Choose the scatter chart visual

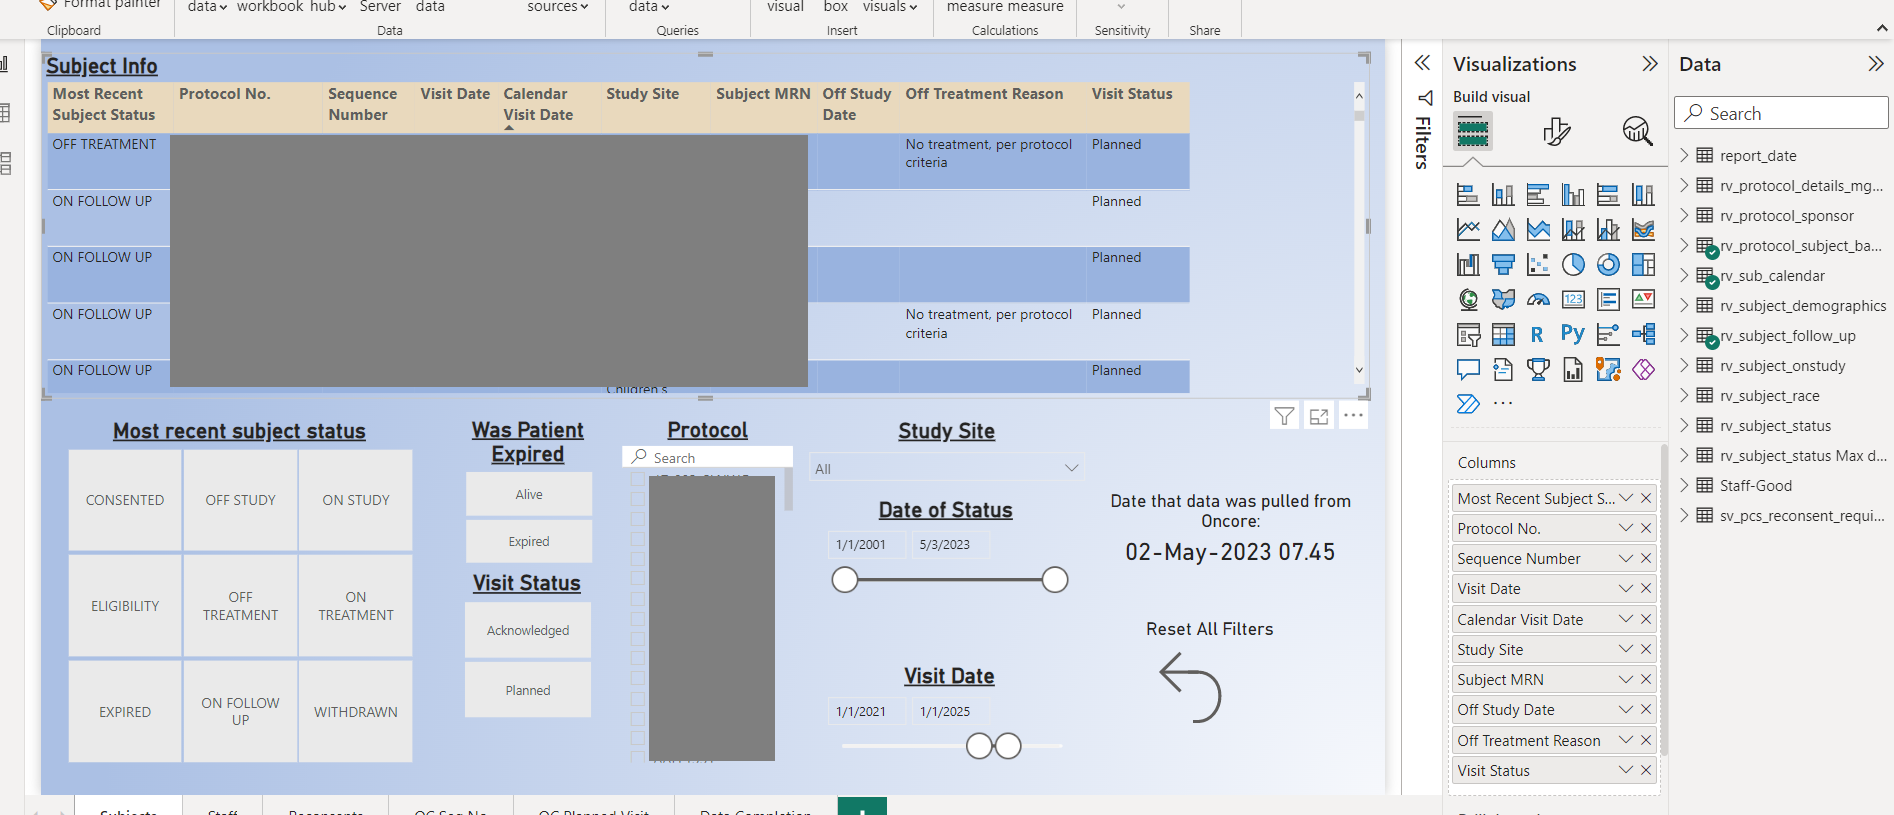tap(1538, 265)
